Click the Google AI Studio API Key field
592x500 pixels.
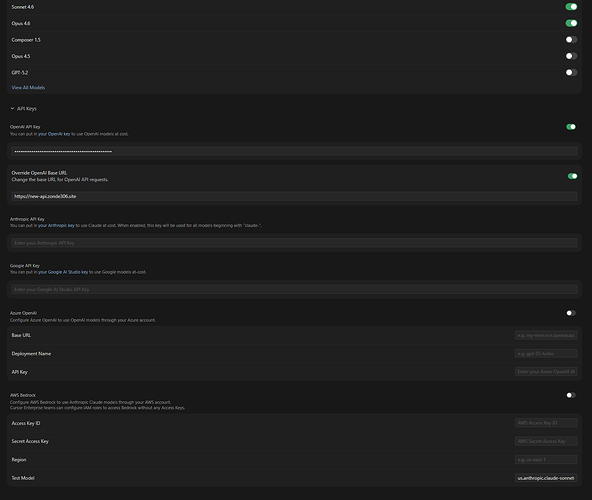click(294, 290)
